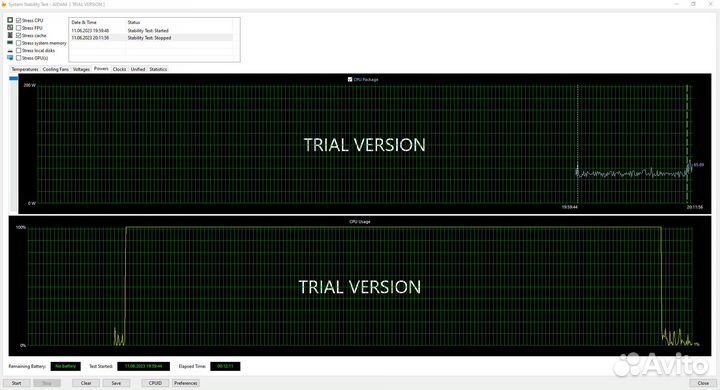This screenshot has height=390, width=720.
Task: Enable the Stress system memory checkbox
Action: coord(18,43)
